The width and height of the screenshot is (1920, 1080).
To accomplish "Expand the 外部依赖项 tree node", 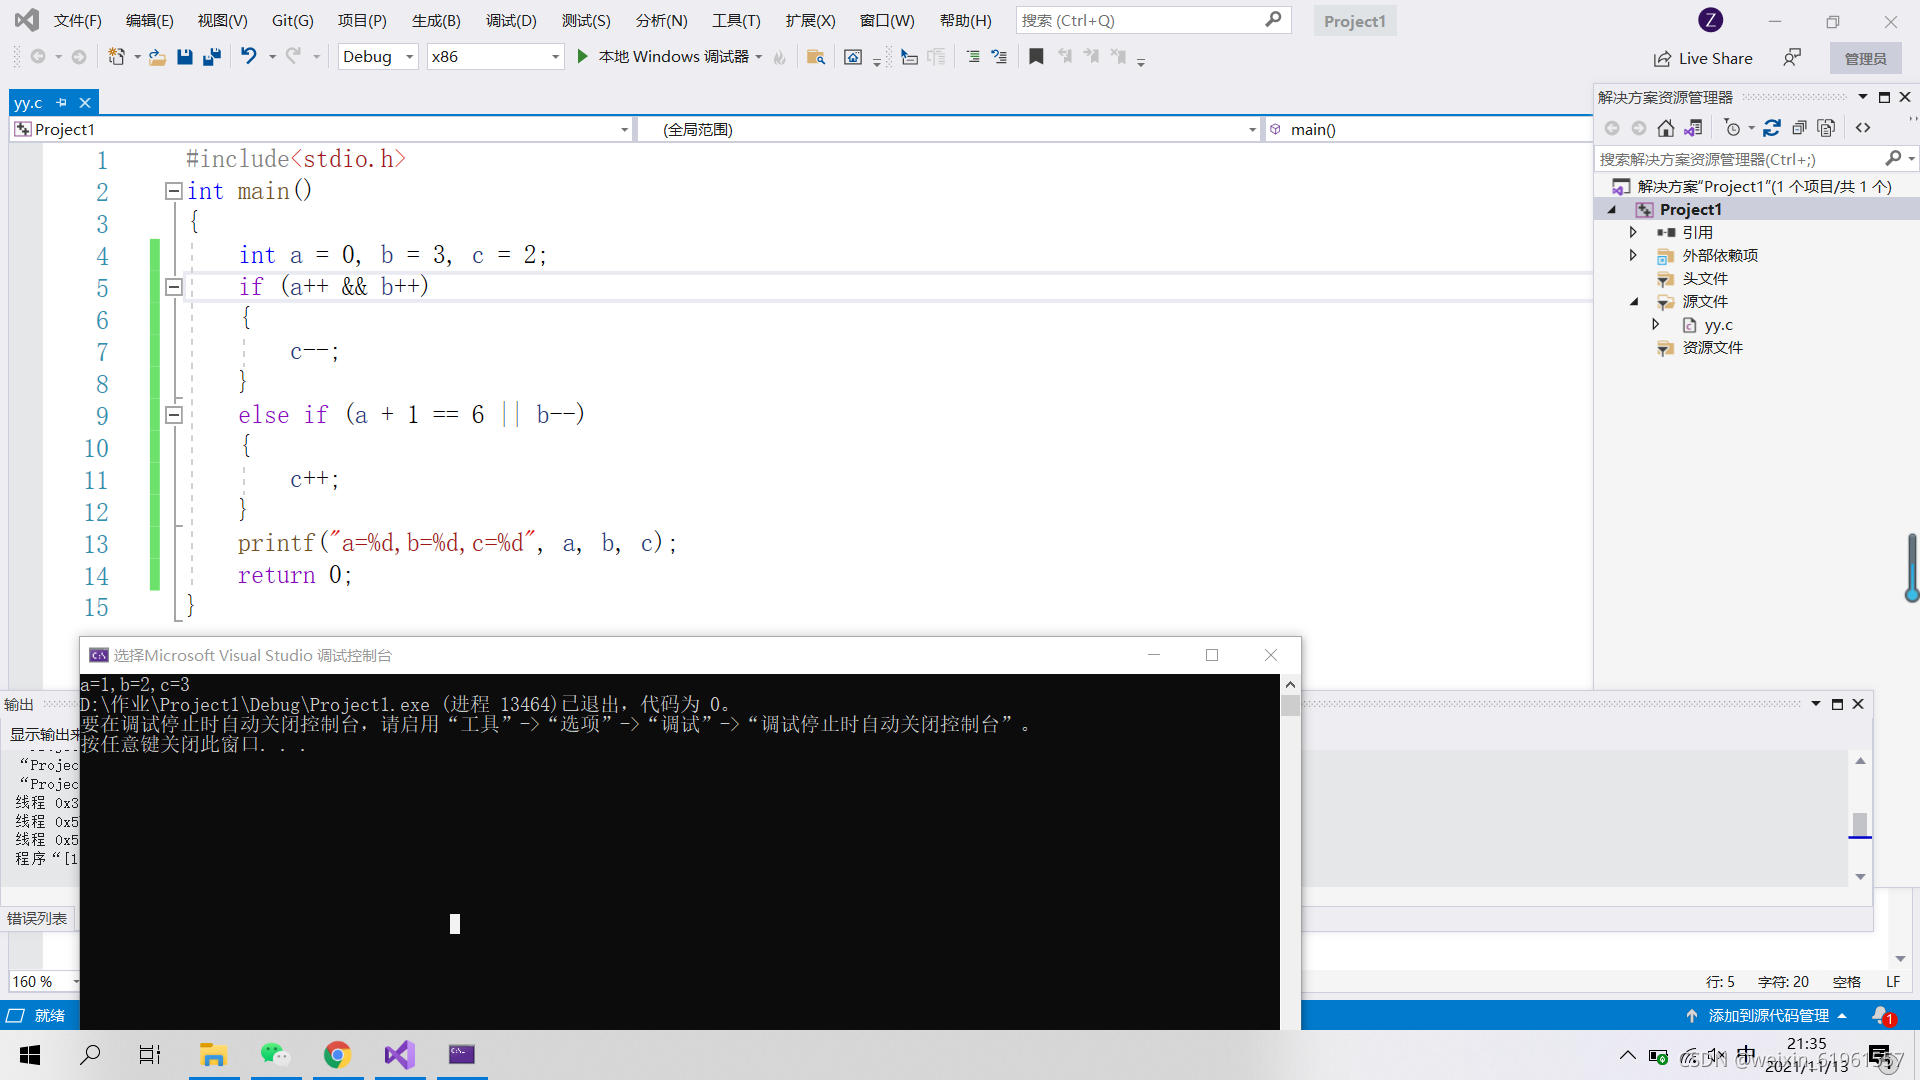I will tap(1633, 255).
